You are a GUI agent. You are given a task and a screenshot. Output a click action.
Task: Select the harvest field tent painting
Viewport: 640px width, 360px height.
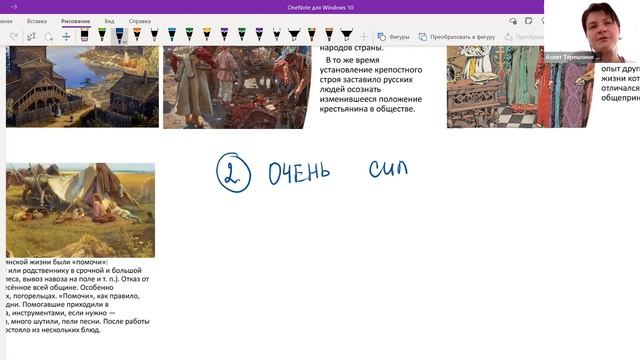(x=80, y=210)
